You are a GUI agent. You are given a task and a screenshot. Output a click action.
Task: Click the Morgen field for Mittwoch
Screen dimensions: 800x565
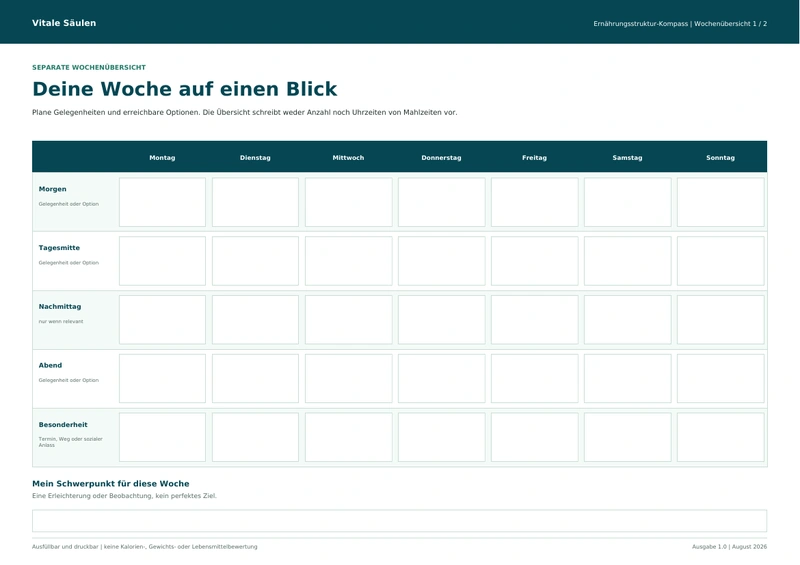348,202
